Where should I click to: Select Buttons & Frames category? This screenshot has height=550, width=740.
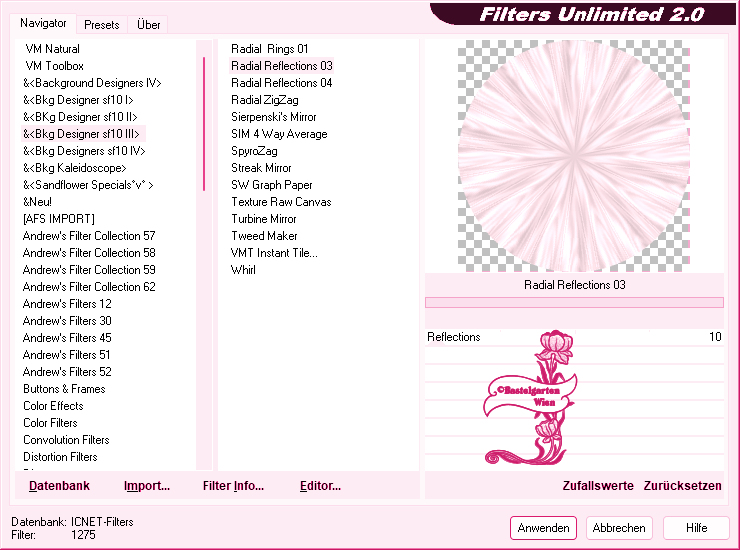coord(64,389)
